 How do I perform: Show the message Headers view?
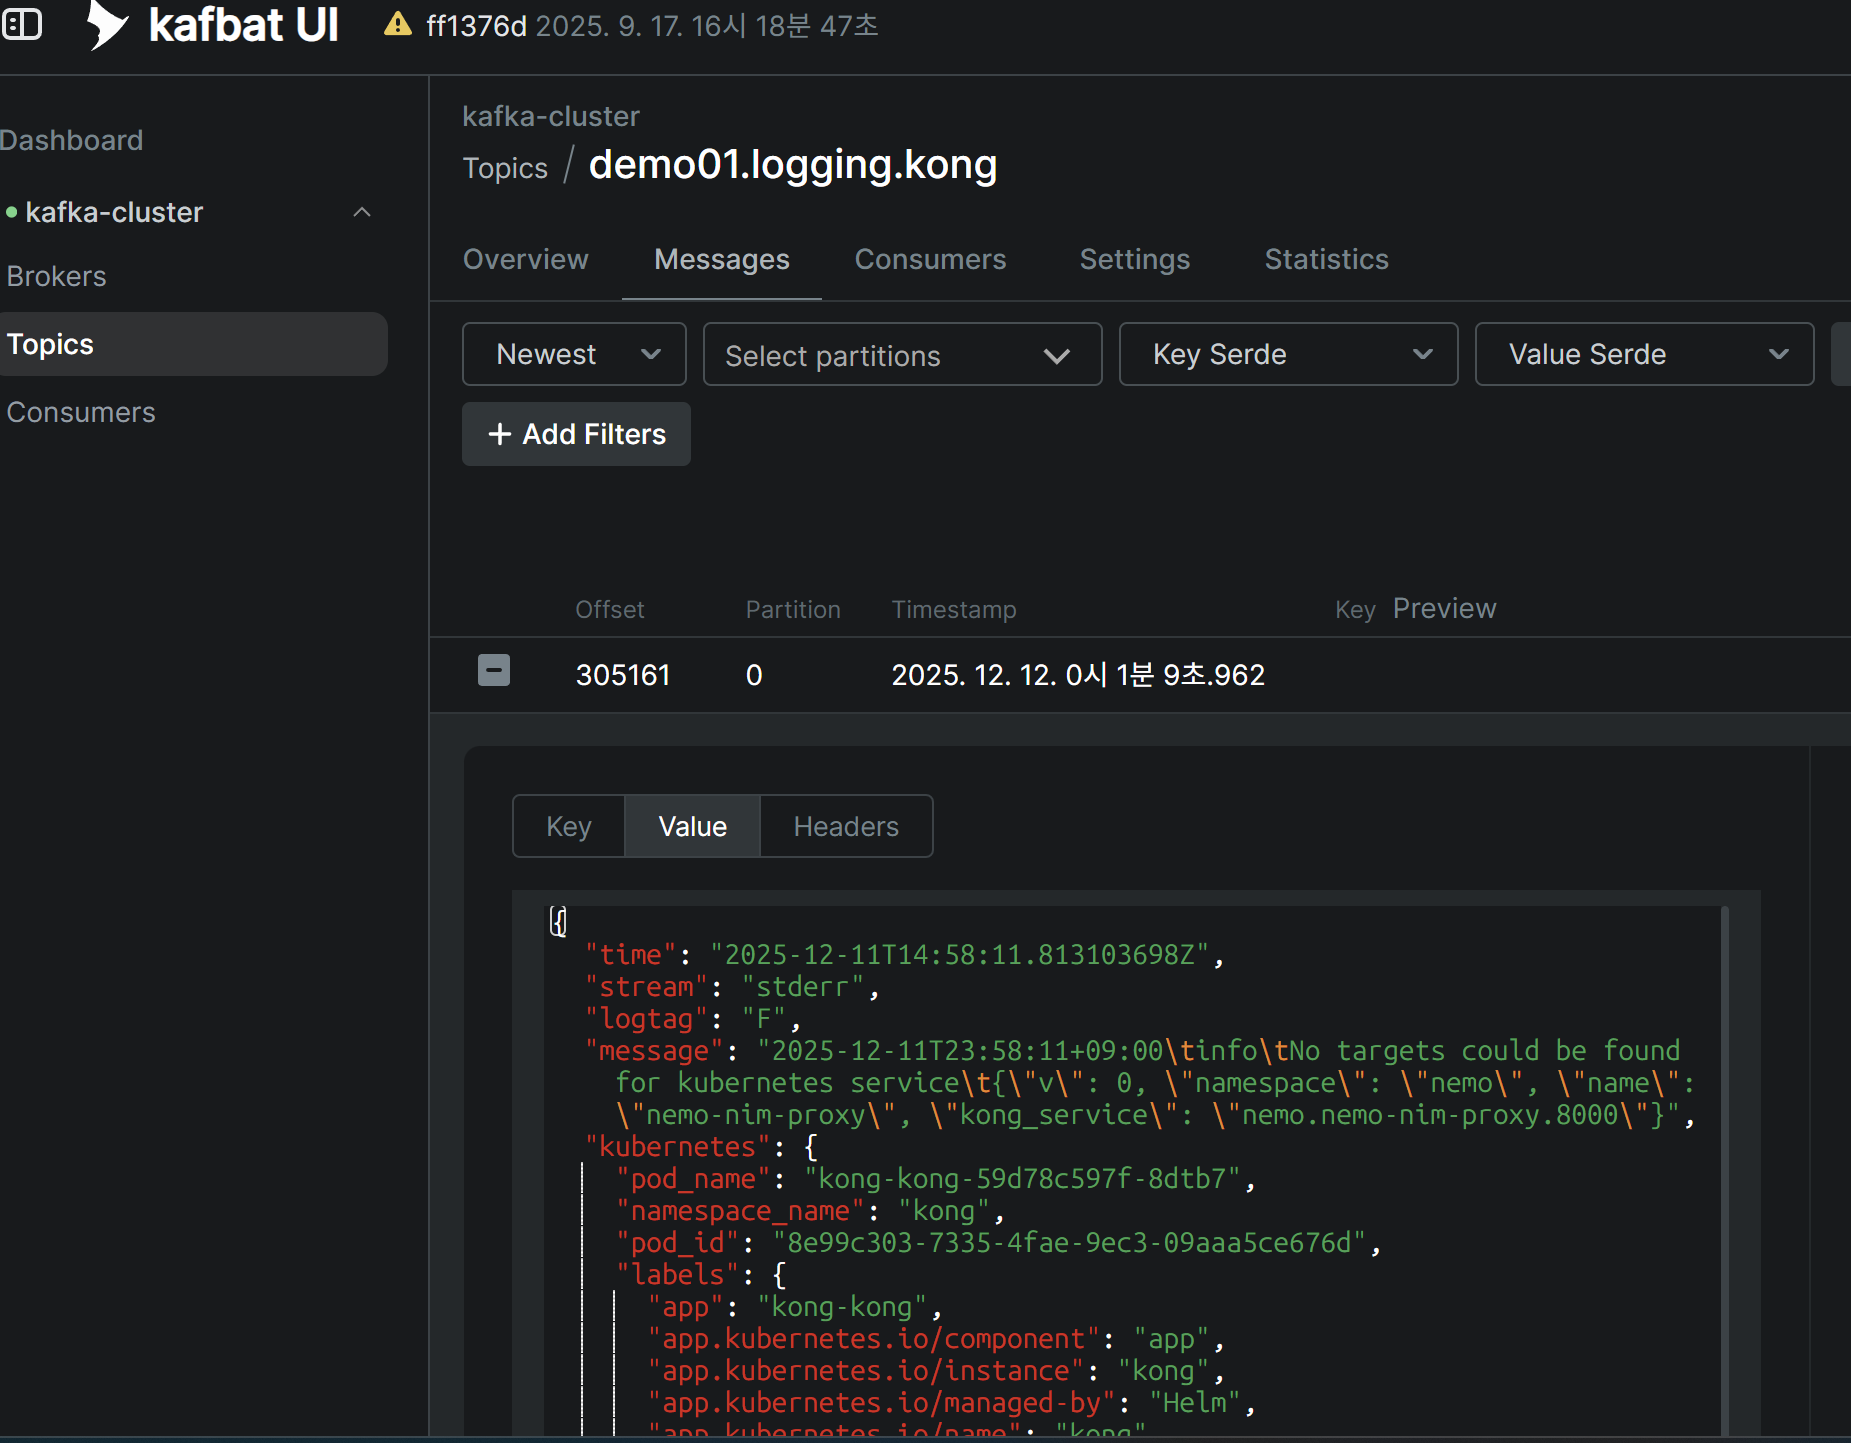[x=846, y=826]
